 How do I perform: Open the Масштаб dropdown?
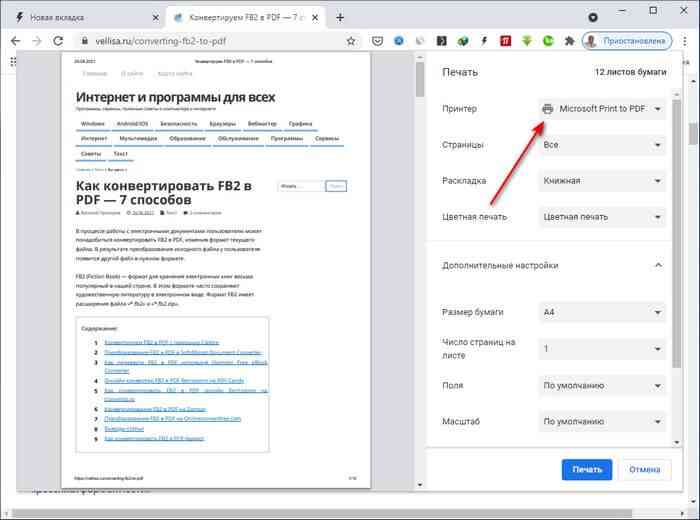click(x=602, y=421)
